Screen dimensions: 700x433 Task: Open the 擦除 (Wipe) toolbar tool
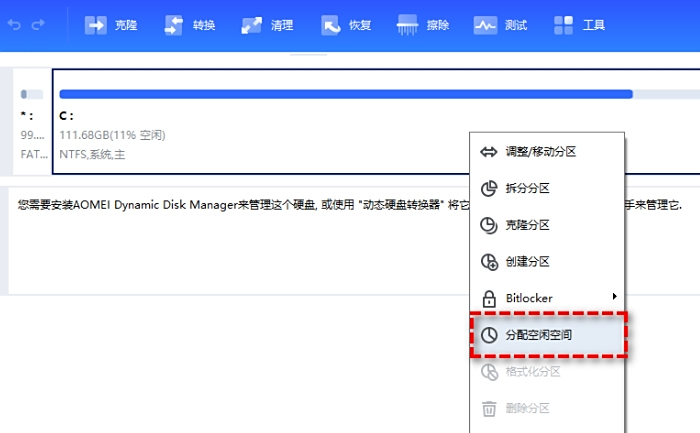424,25
